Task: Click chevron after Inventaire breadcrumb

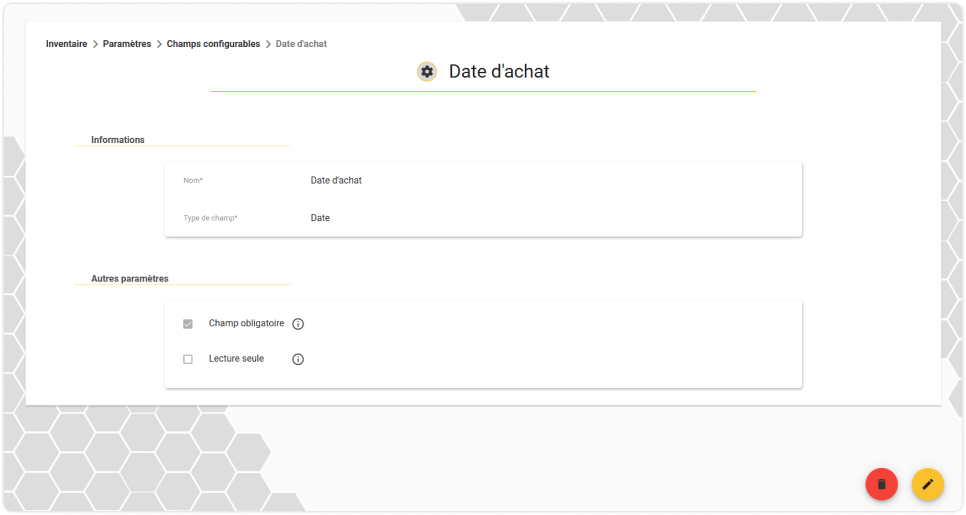Action: pyautogui.click(x=95, y=44)
